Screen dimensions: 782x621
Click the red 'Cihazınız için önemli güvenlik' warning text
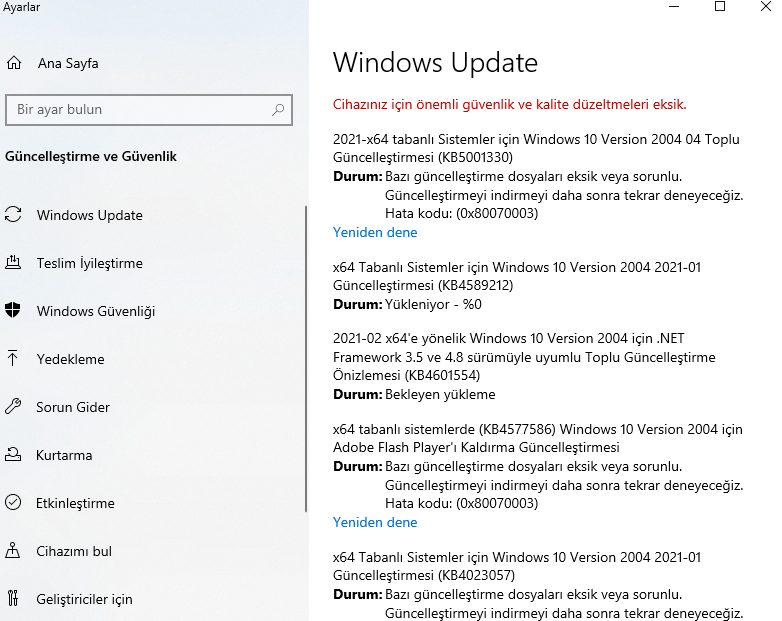(x=510, y=104)
